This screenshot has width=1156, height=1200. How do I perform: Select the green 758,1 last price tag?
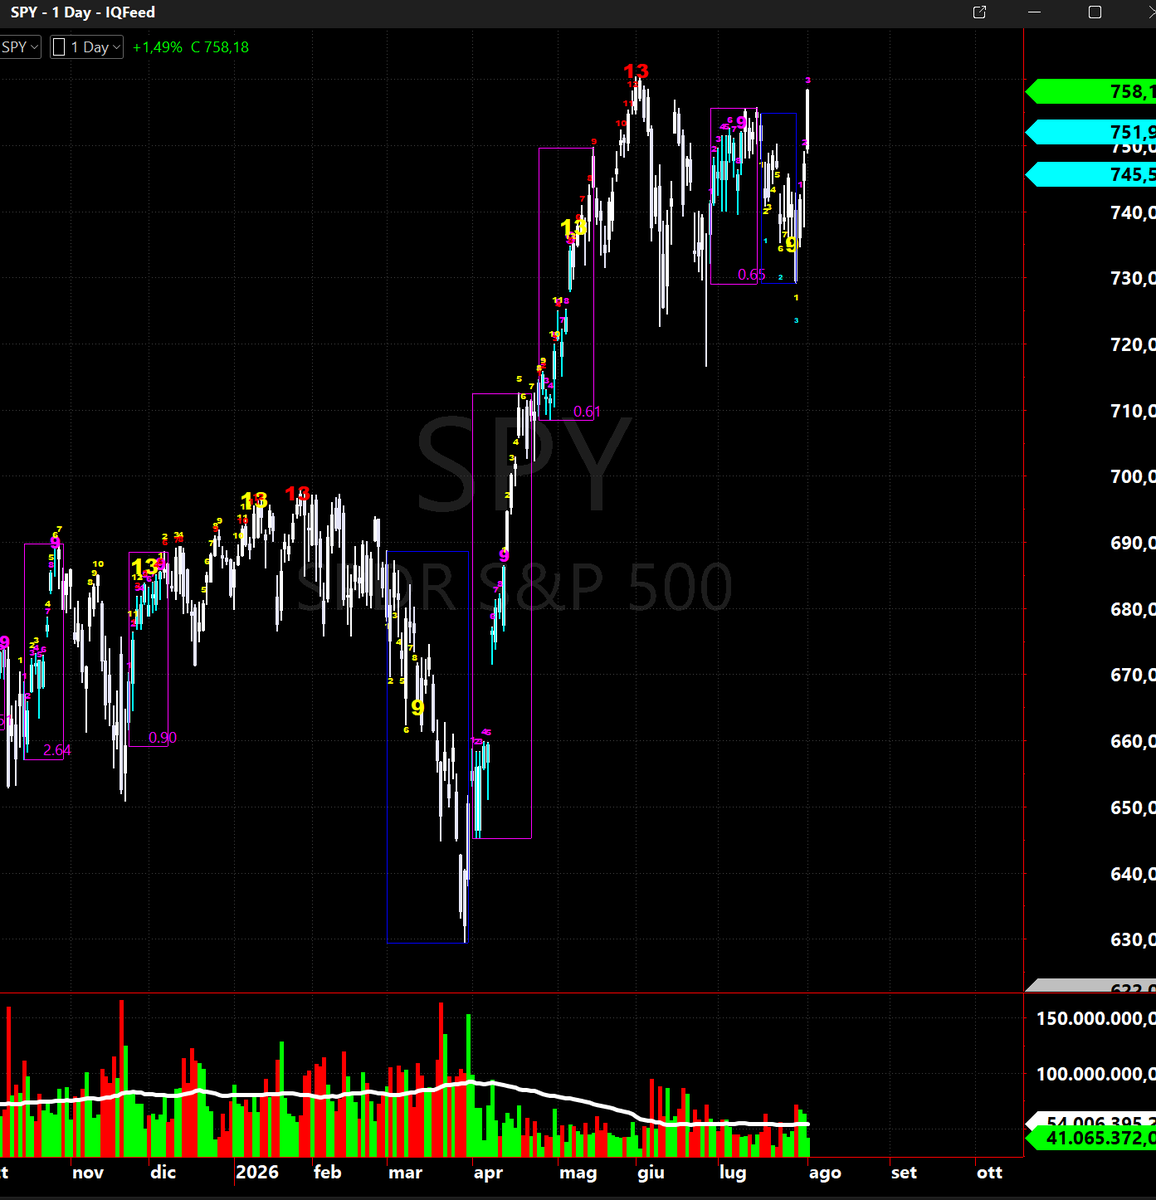click(x=1091, y=91)
